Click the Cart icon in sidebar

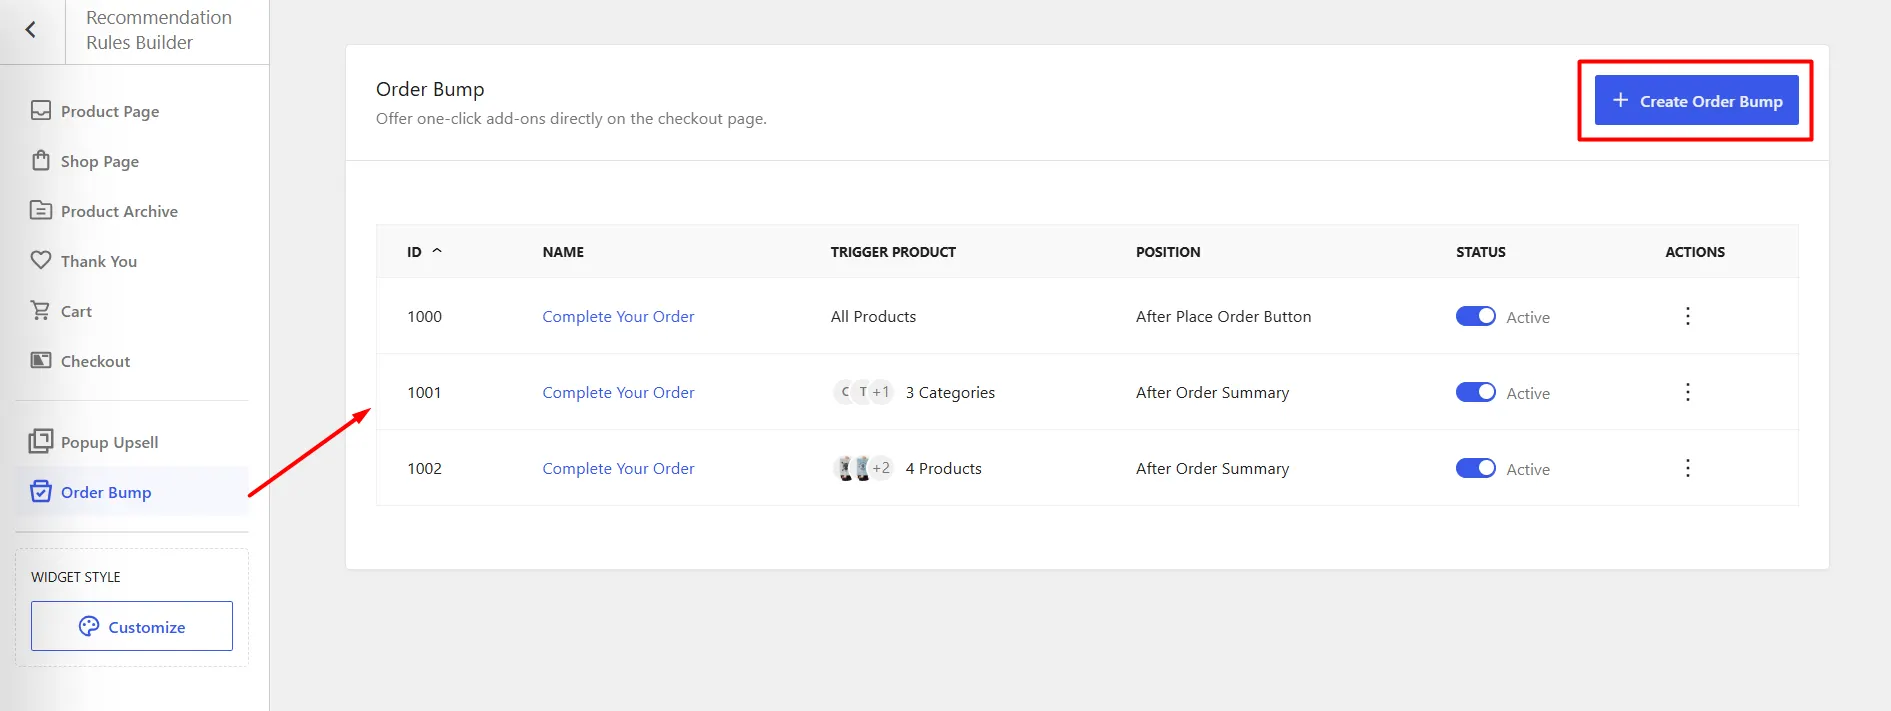(x=41, y=310)
